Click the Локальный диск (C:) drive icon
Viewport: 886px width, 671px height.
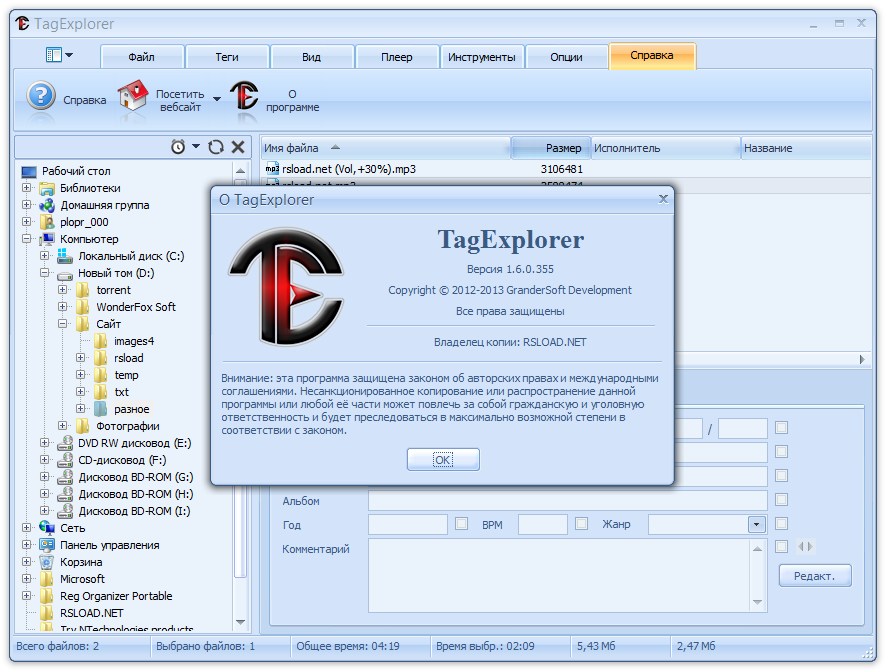[65, 256]
